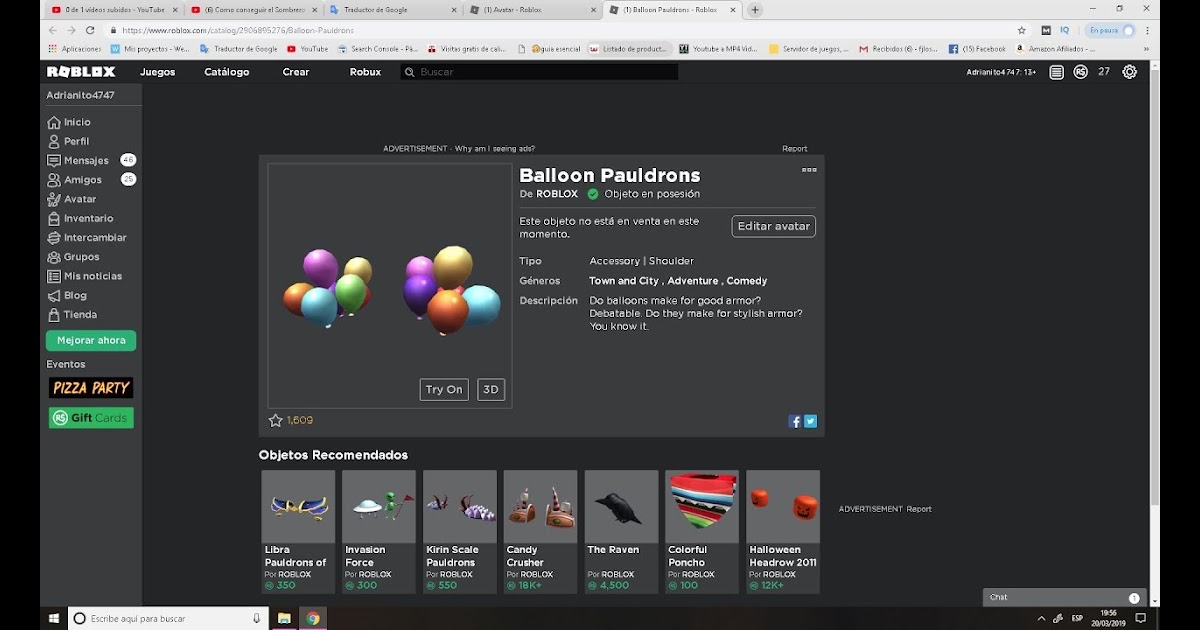Open the Pizza Party event banner
This screenshot has height=630, width=1200.
click(x=91, y=388)
